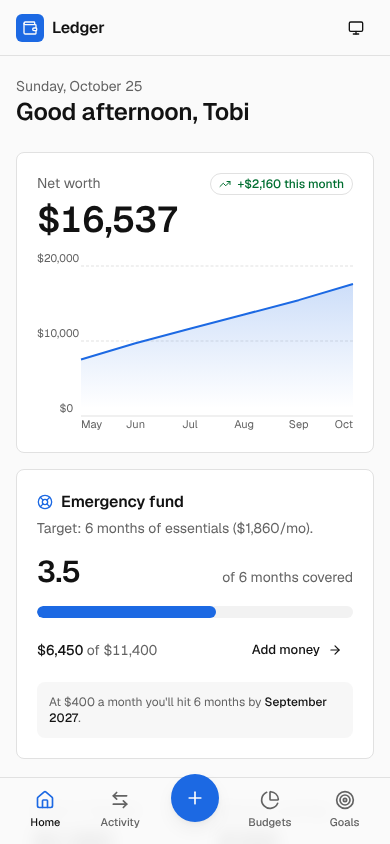Image resolution: width=390 pixels, height=844 pixels.
Task: Click the arrow next to Add money
Action: click(335, 650)
